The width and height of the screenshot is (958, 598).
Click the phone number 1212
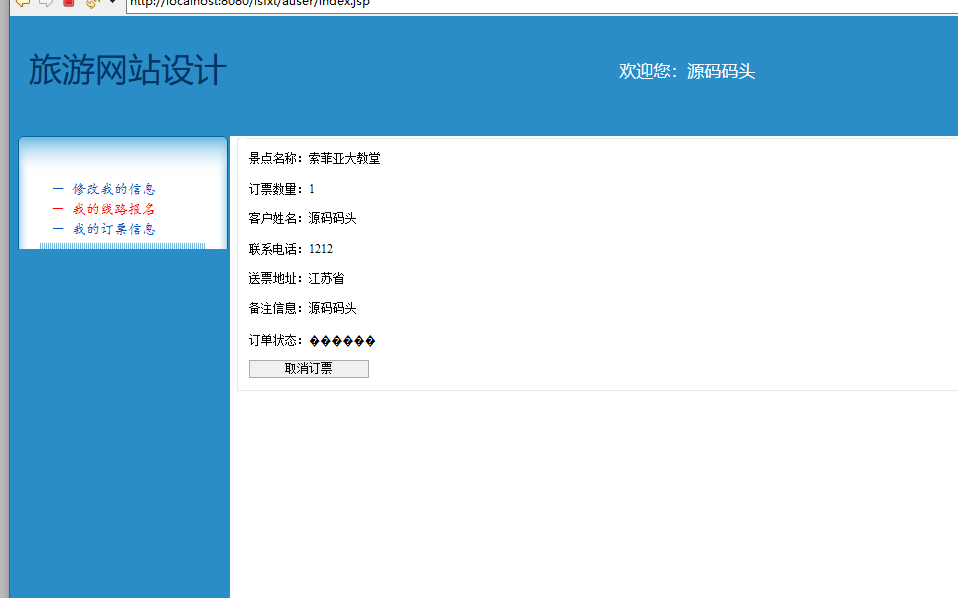tap(322, 247)
